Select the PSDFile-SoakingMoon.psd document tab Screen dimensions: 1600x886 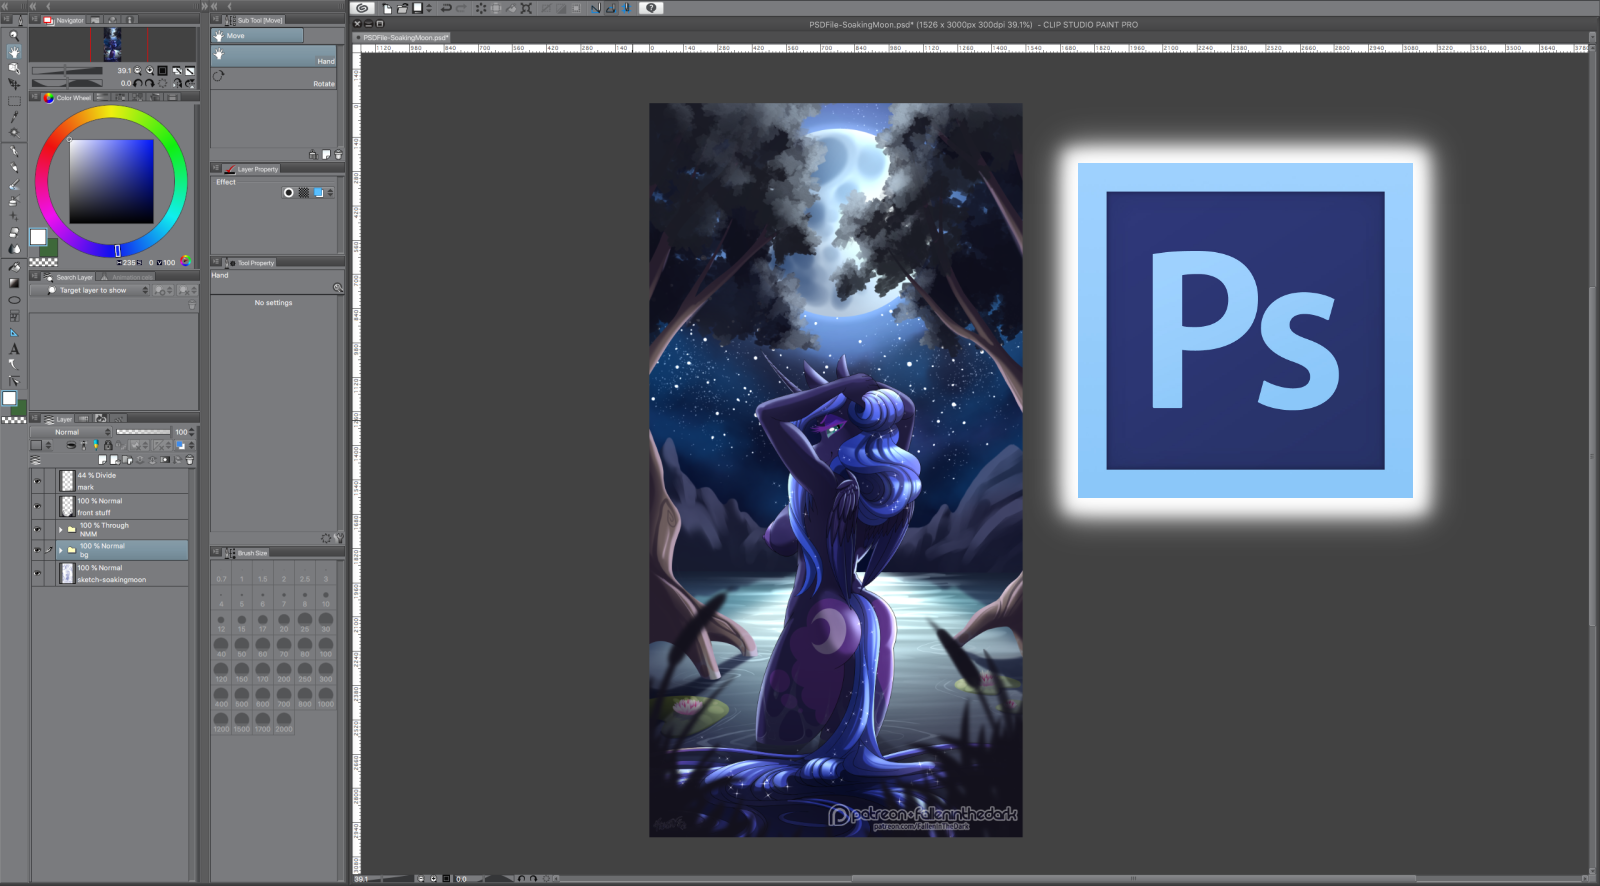click(x=402, y=38)
